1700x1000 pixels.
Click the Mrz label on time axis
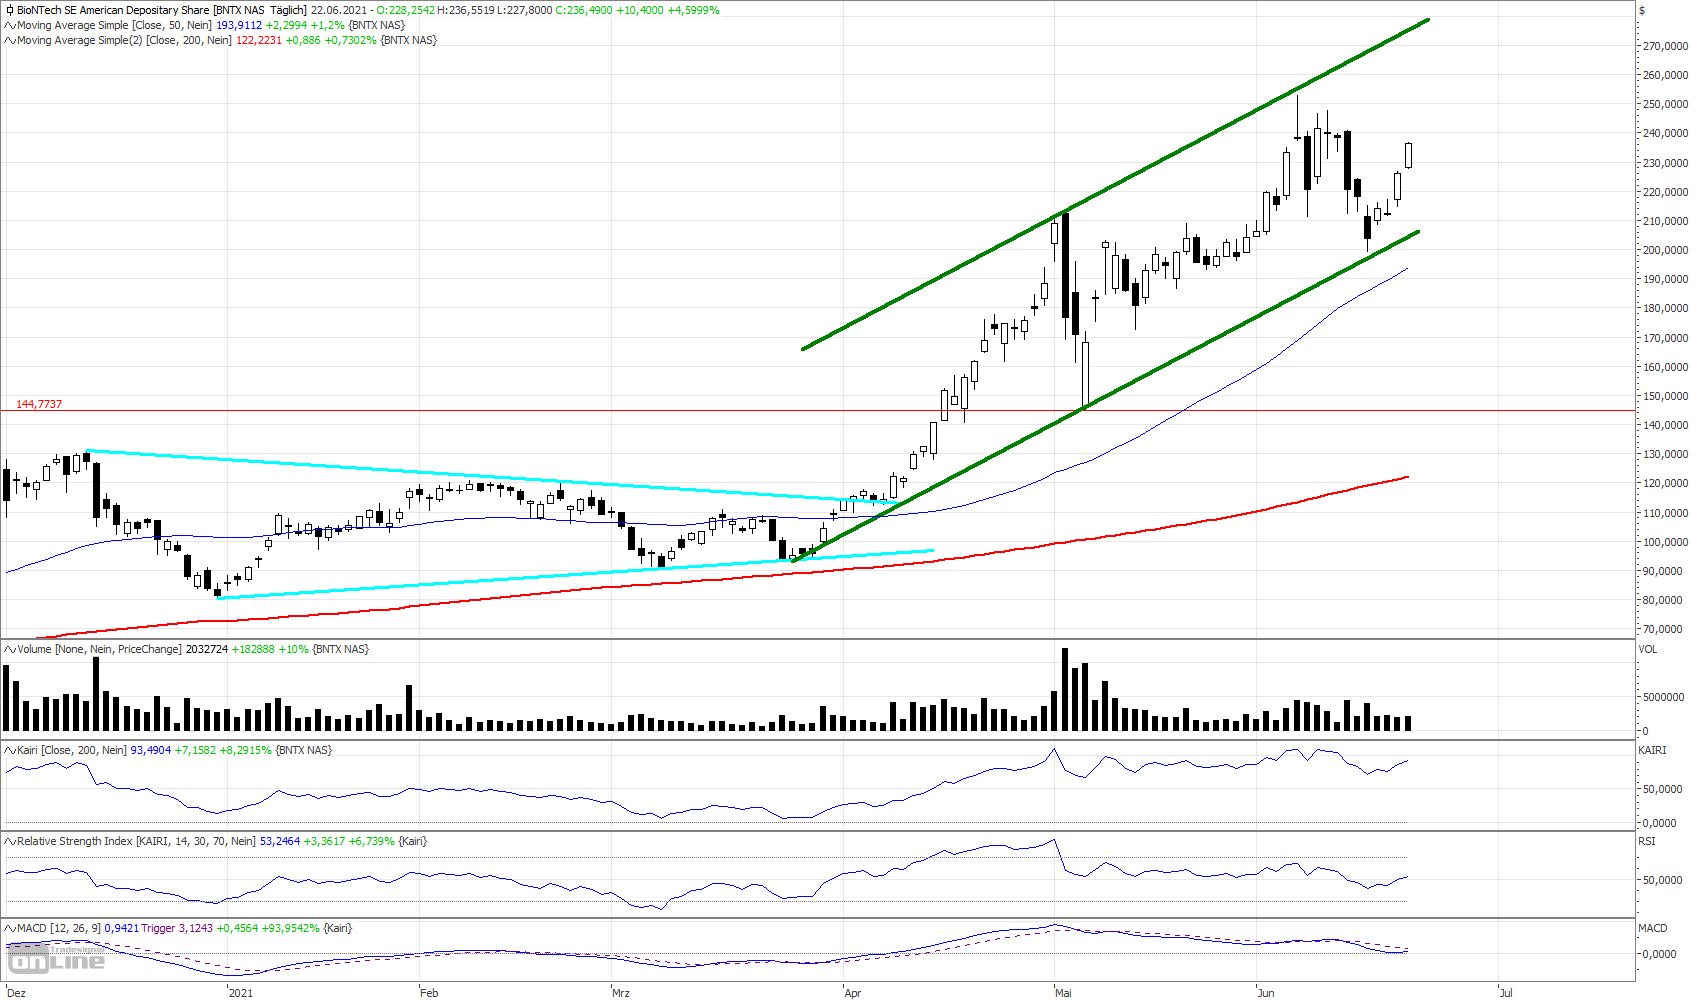tap(621, 993)
